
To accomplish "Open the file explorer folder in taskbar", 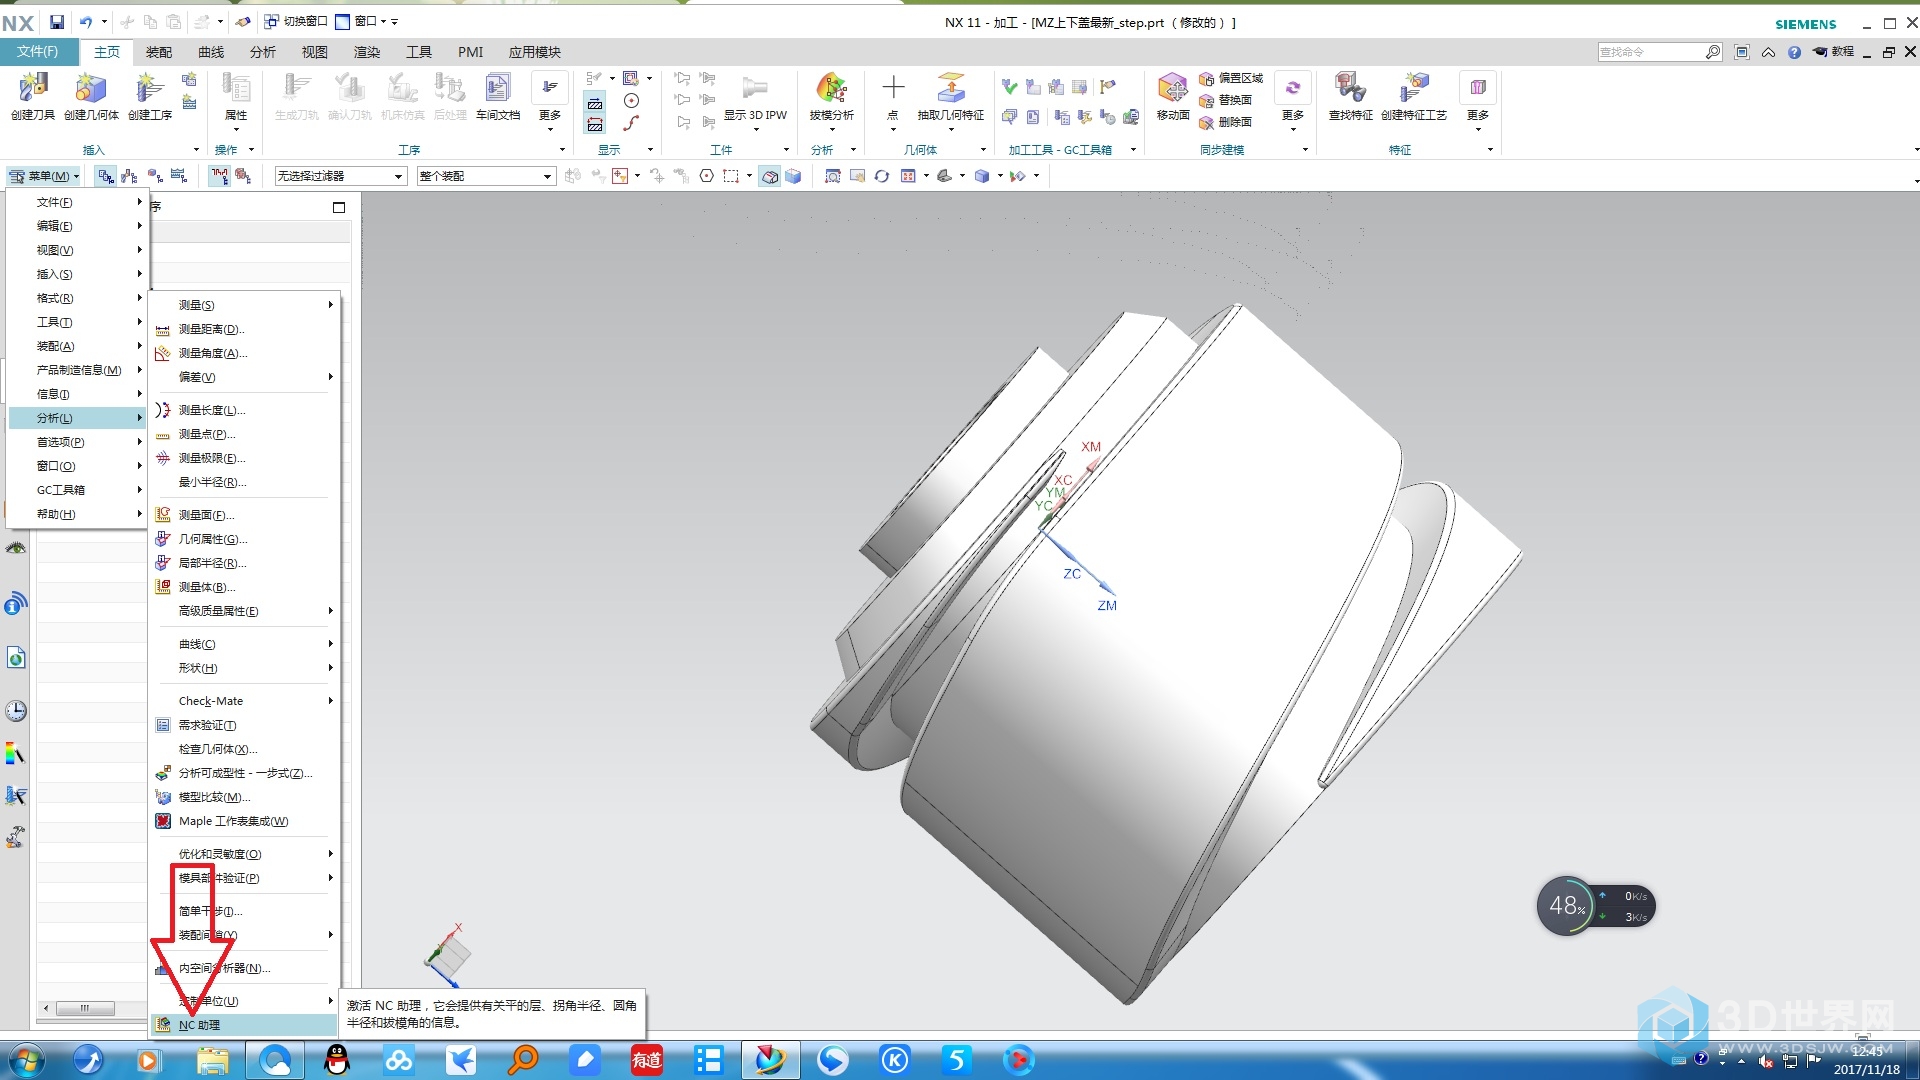I will [x=212, y=1060].
